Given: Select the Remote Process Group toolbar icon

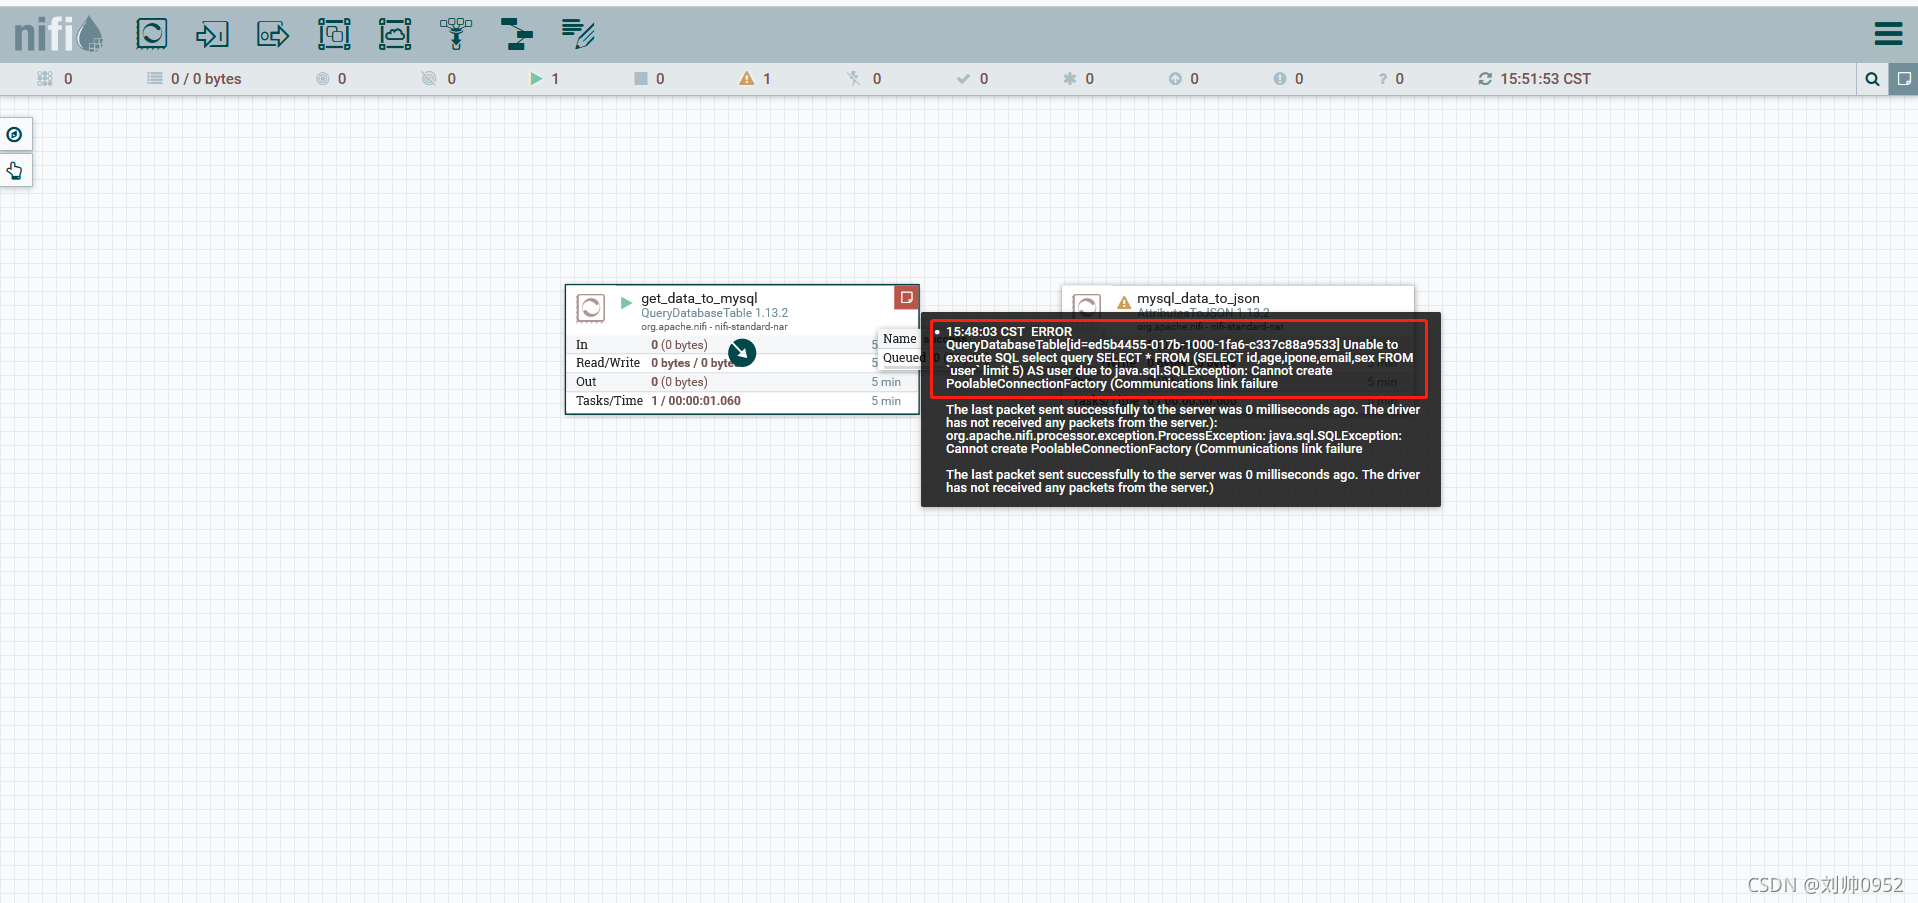Looking at the screenshot, I should 395,35.
